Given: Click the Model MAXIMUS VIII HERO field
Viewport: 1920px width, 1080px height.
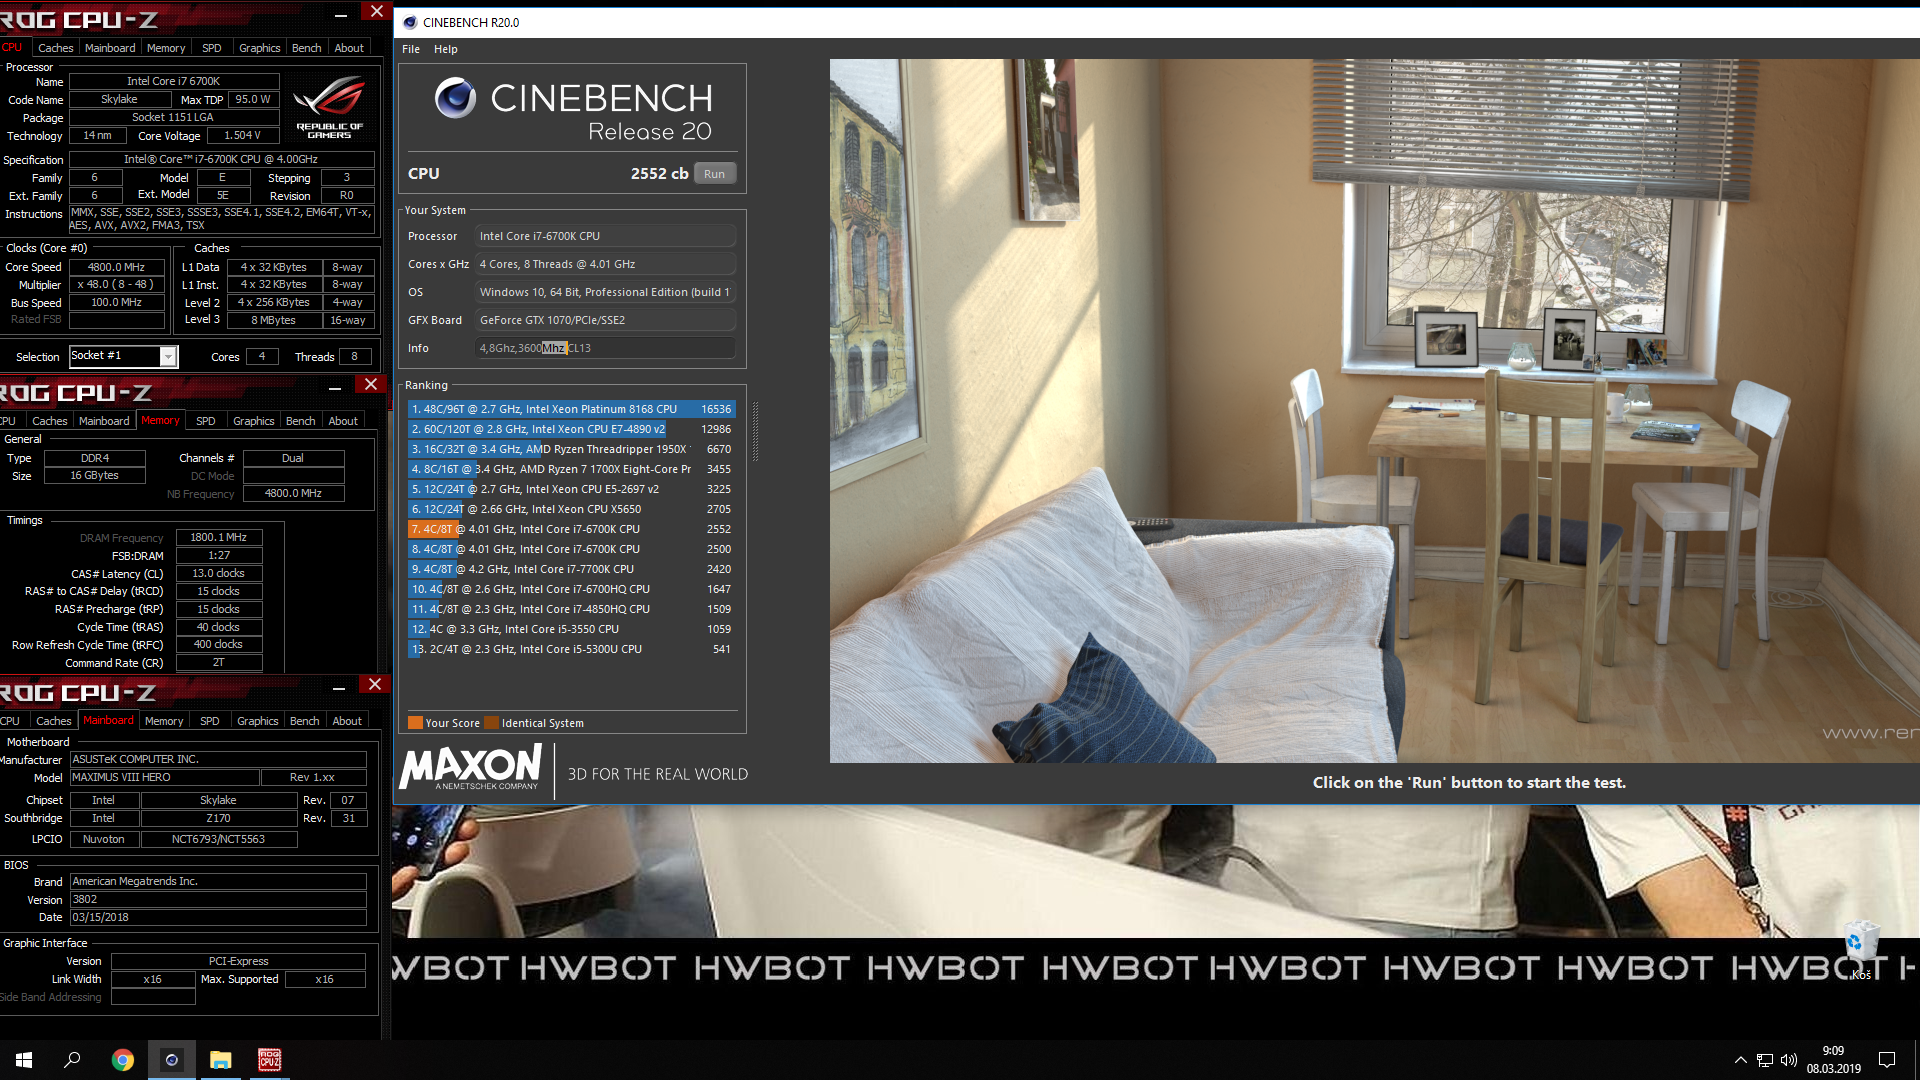Looking at the screenshot, I should pyautogui.click(x=164, y=777).
